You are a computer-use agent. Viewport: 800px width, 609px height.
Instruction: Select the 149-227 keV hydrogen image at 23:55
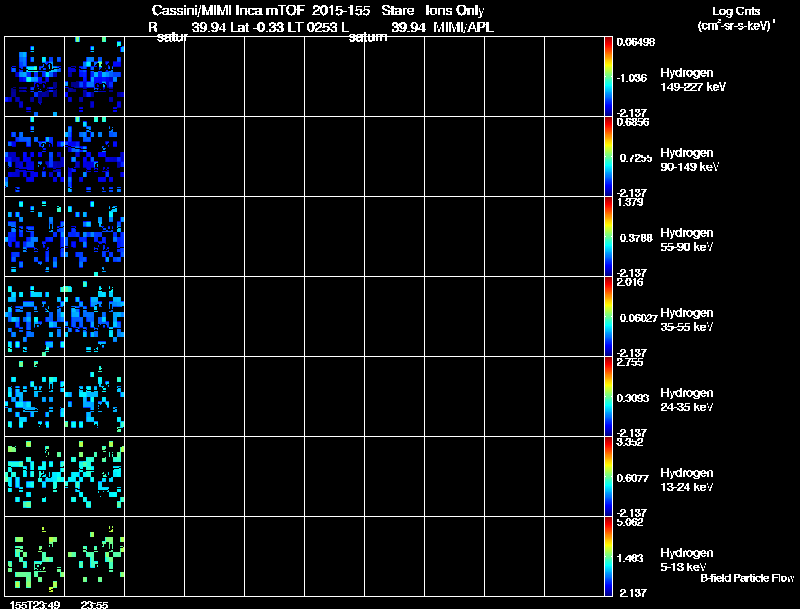click(94, 77)
